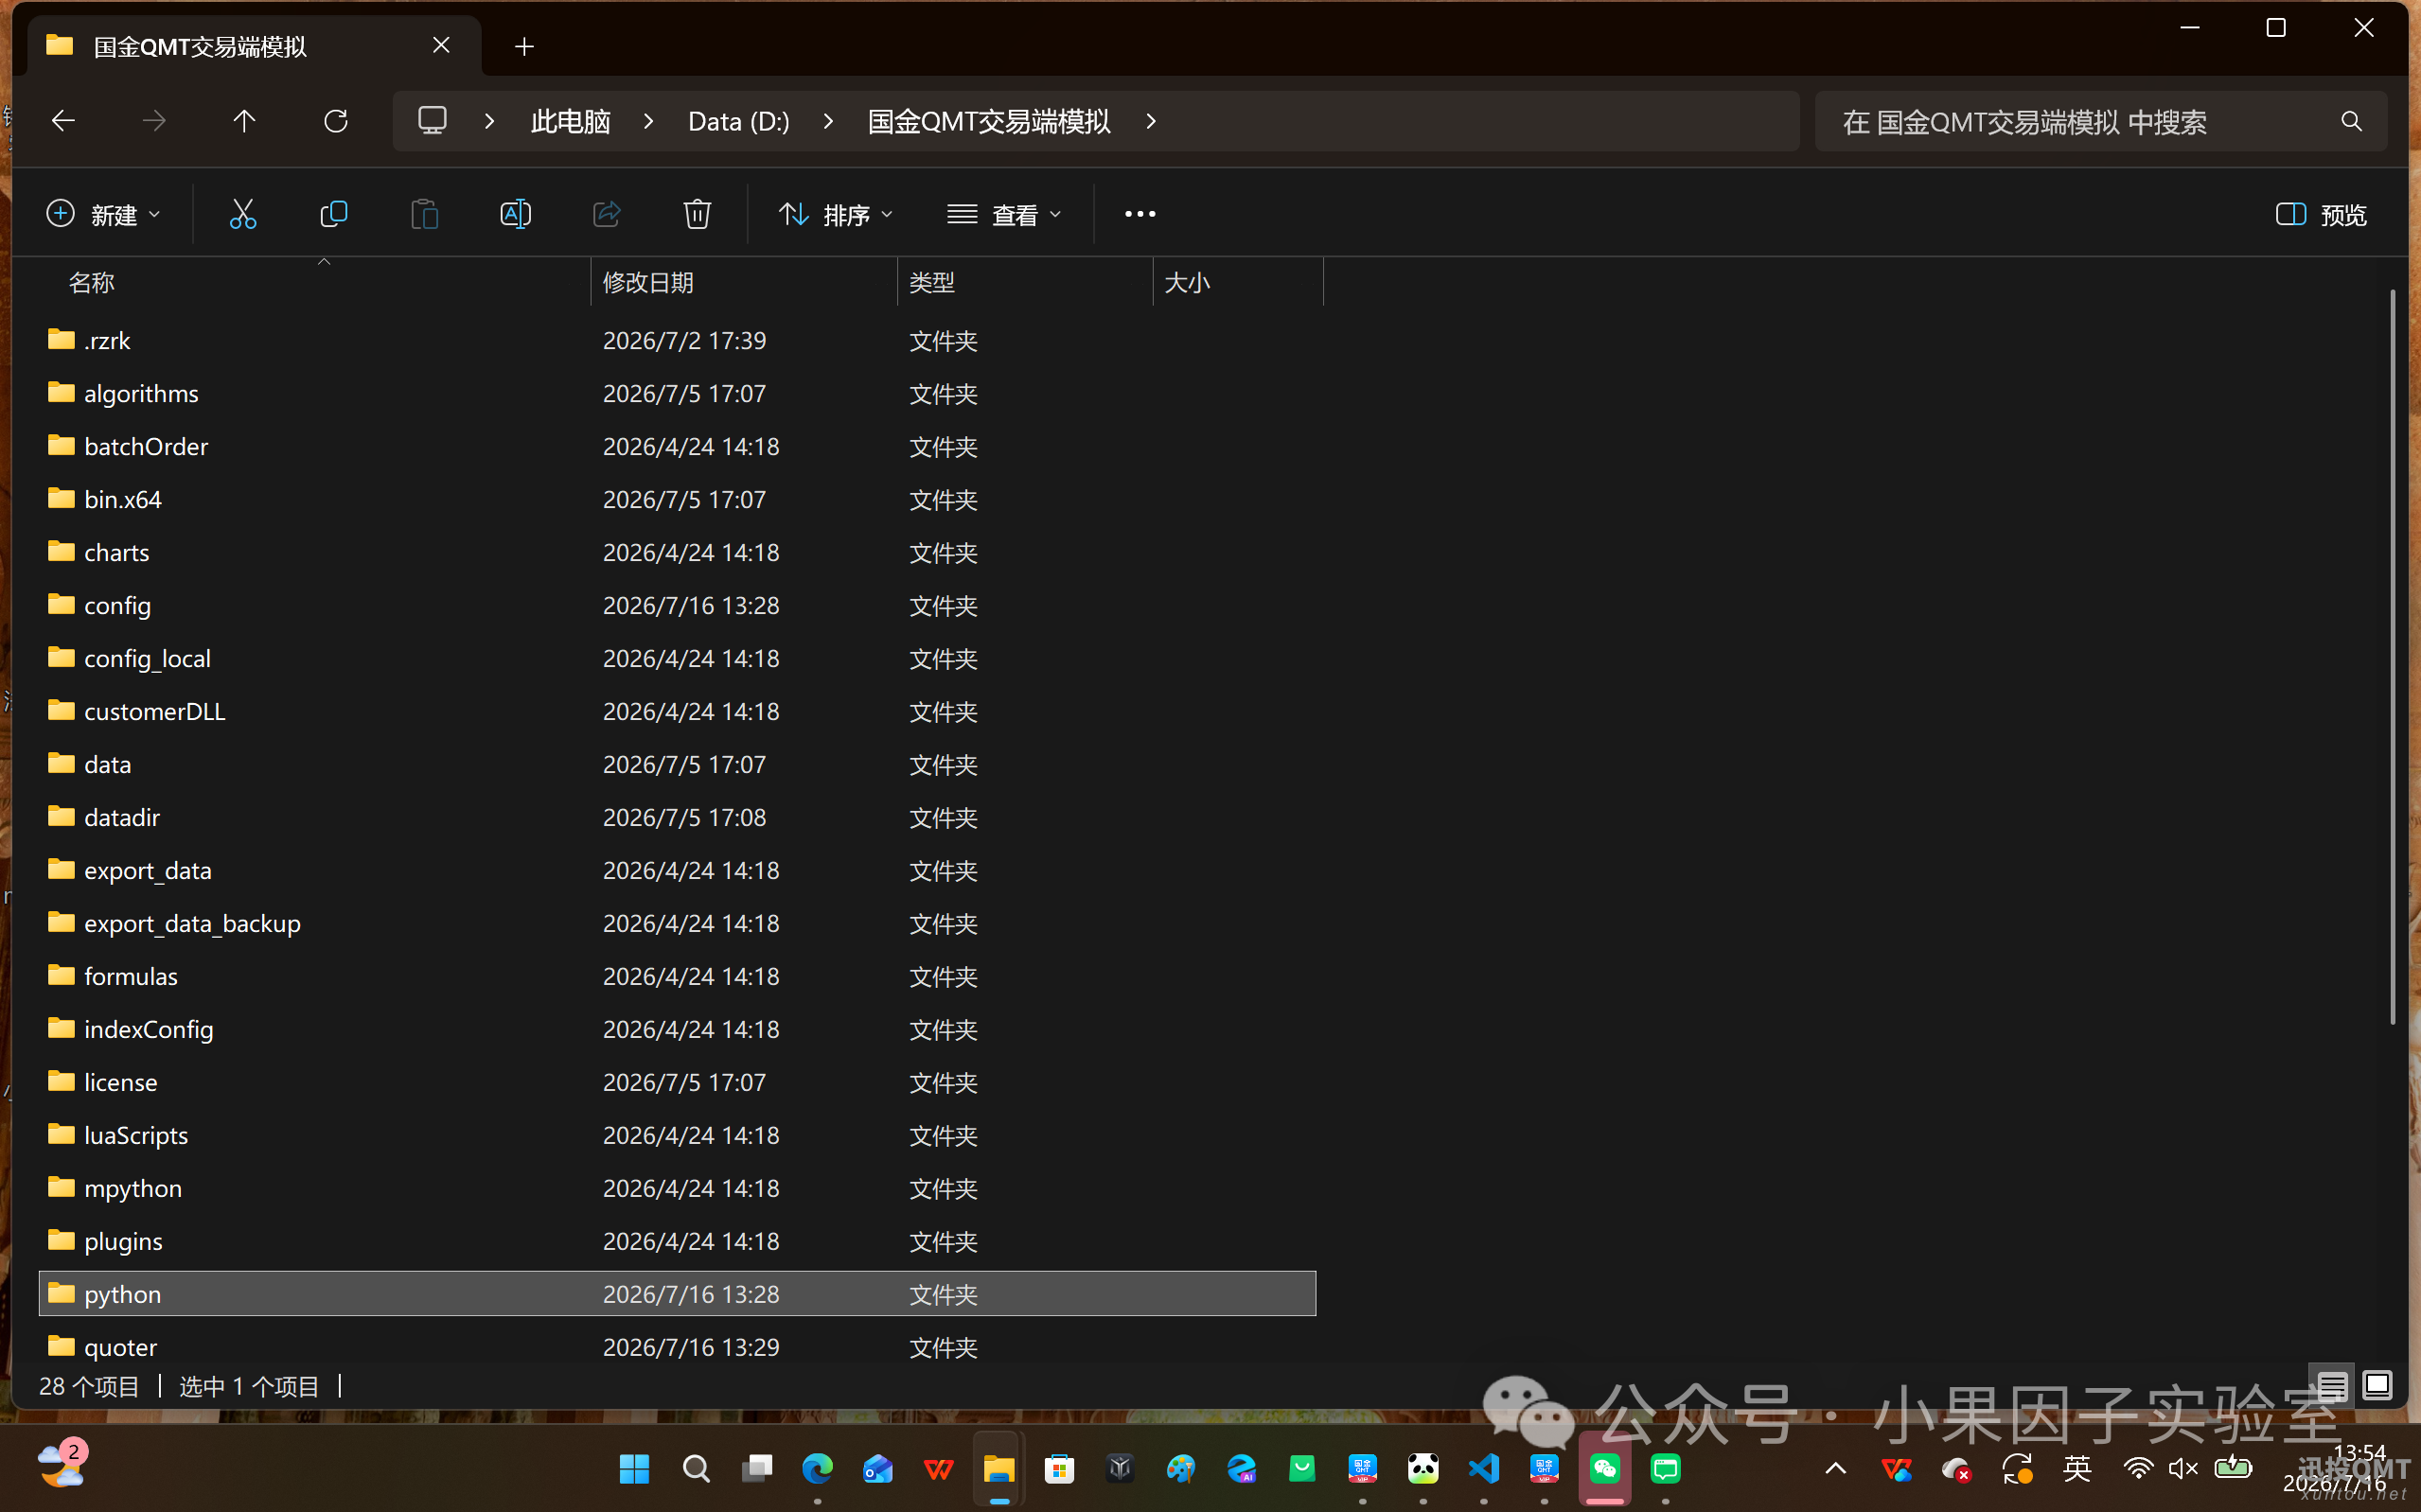This screenshot has width=2421, height=1512.
Task: Toggle the 预览 preview pane
Action: (2322, 214)
